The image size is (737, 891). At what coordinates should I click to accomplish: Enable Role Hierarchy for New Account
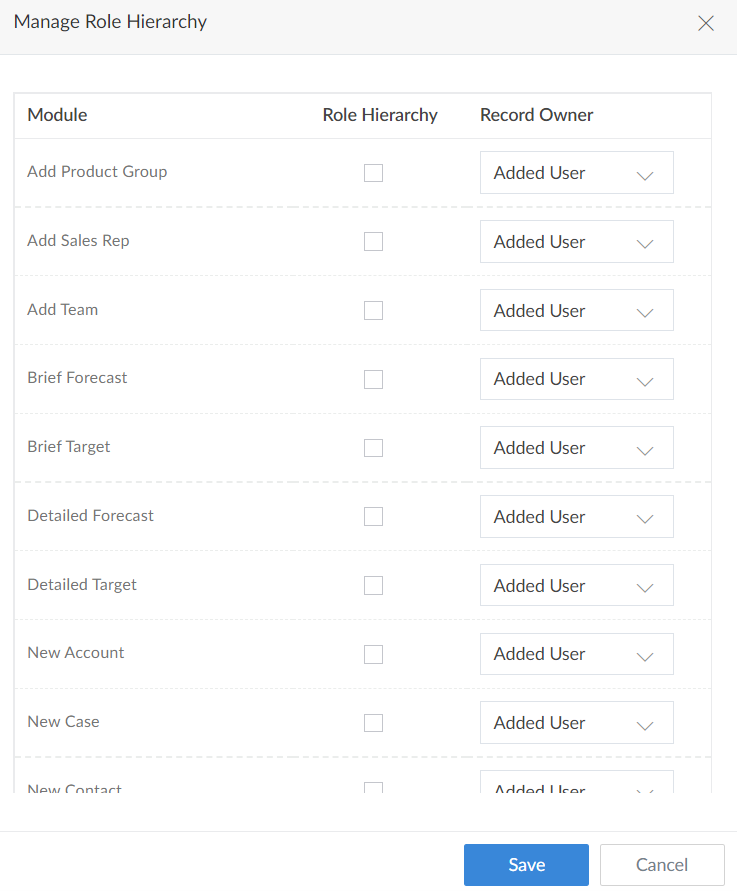[373, 654]
